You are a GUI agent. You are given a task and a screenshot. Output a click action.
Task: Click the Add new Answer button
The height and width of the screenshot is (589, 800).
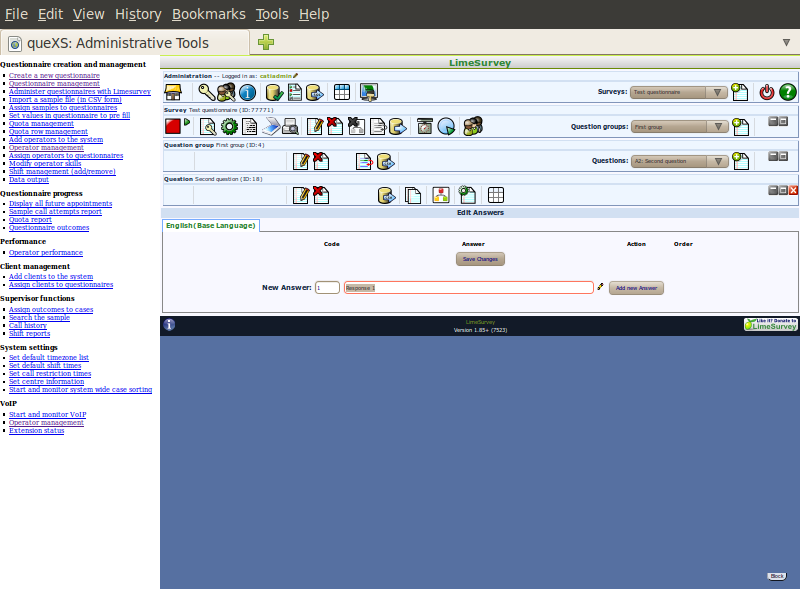[x=636, y=288]
